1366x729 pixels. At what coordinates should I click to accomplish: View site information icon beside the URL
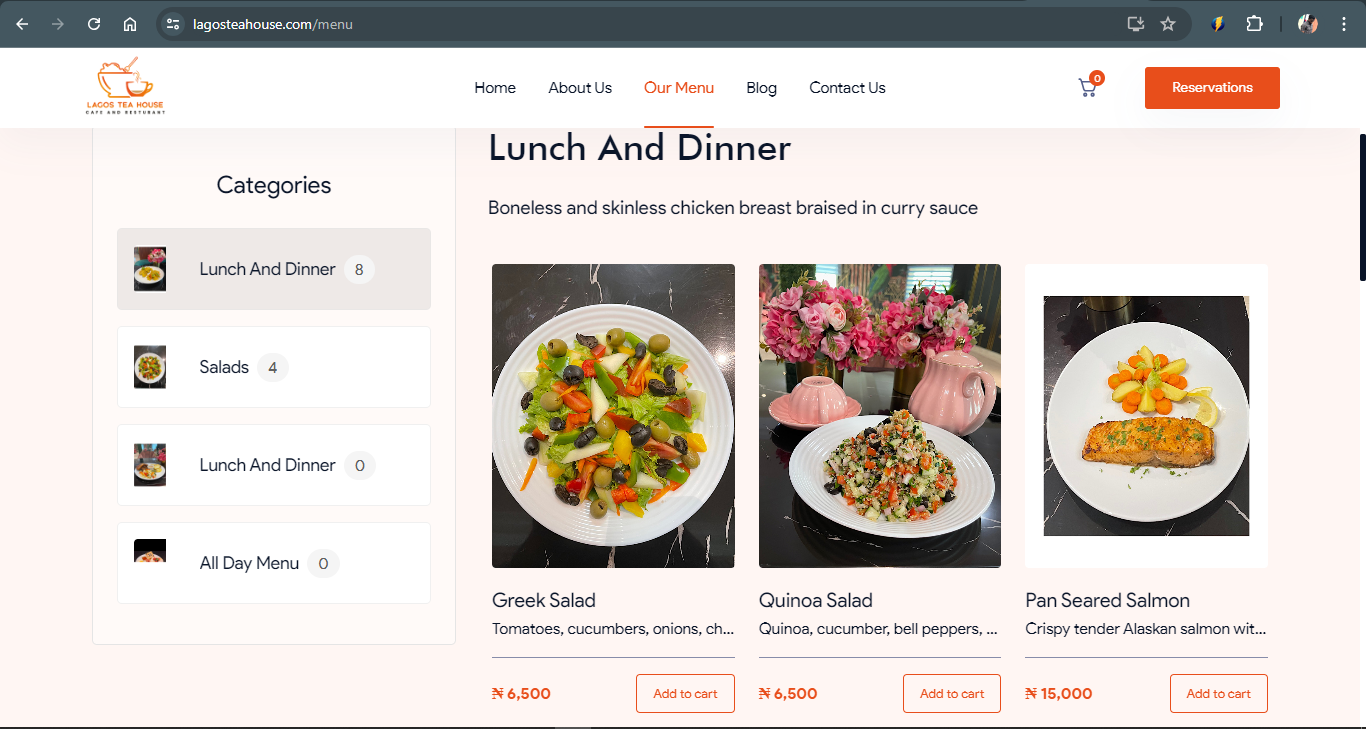pyautogui.click(x=173, y=24)
